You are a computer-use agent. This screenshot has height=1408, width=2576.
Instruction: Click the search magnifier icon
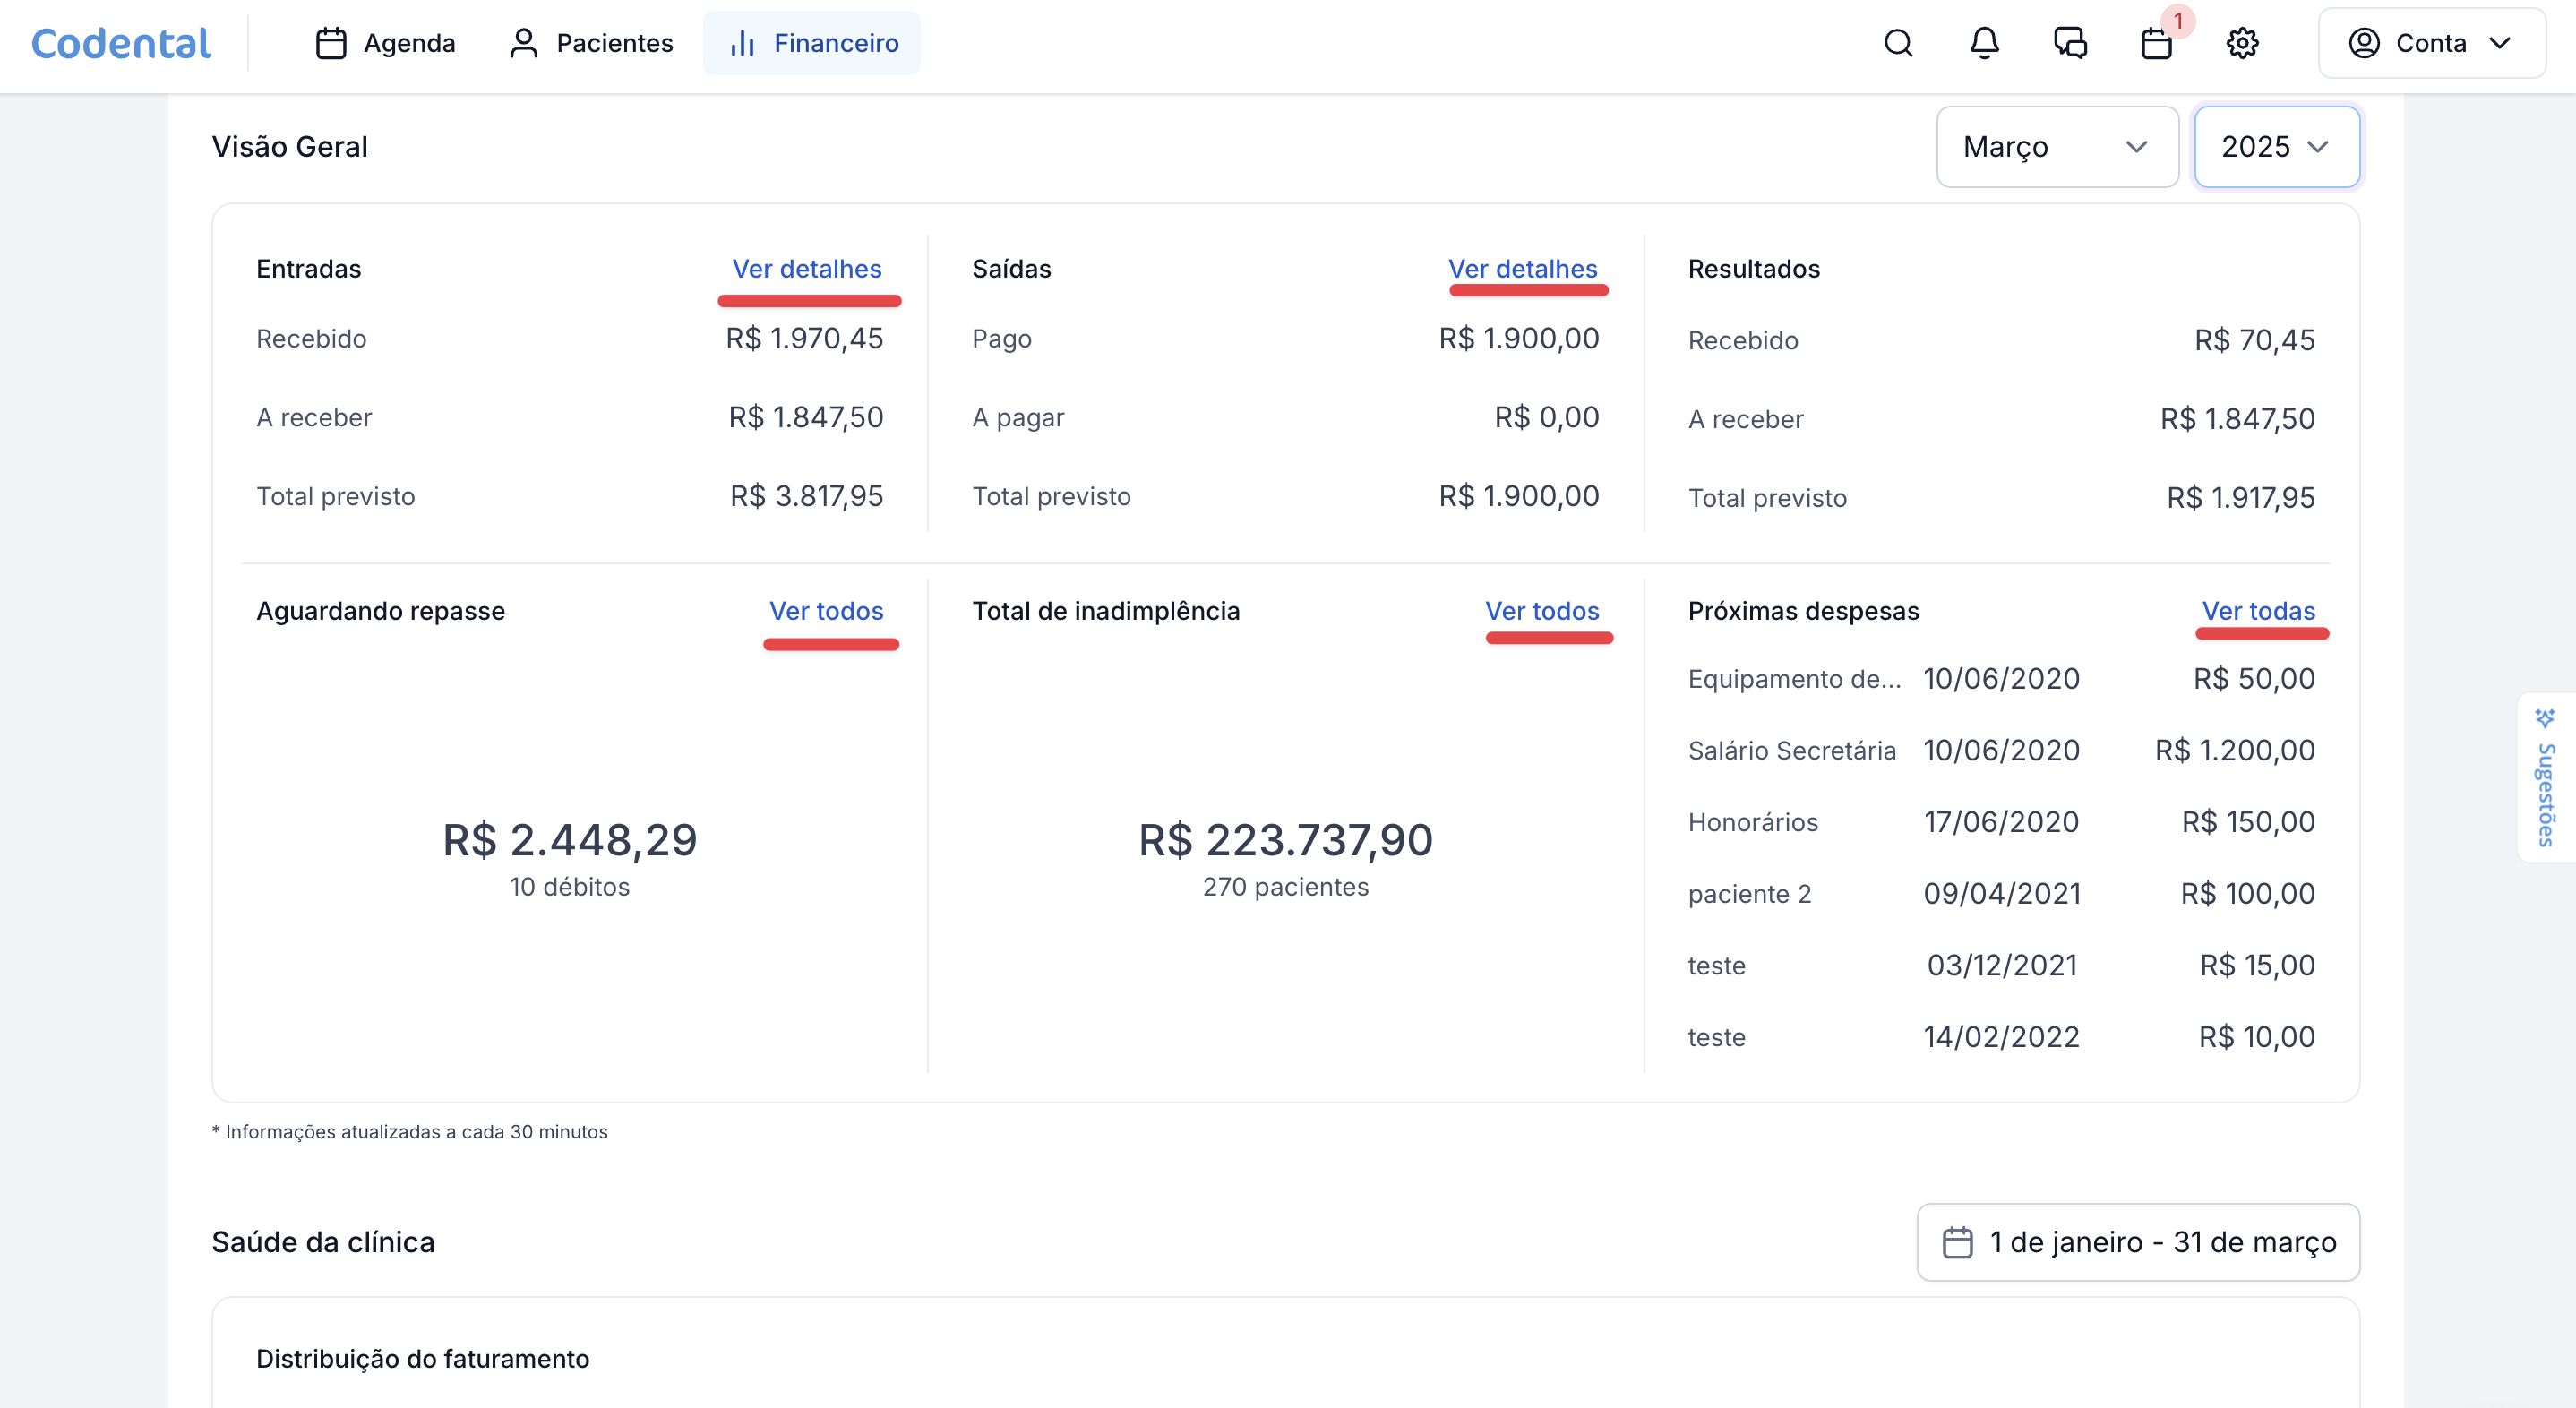click(x=1898, y=43)
